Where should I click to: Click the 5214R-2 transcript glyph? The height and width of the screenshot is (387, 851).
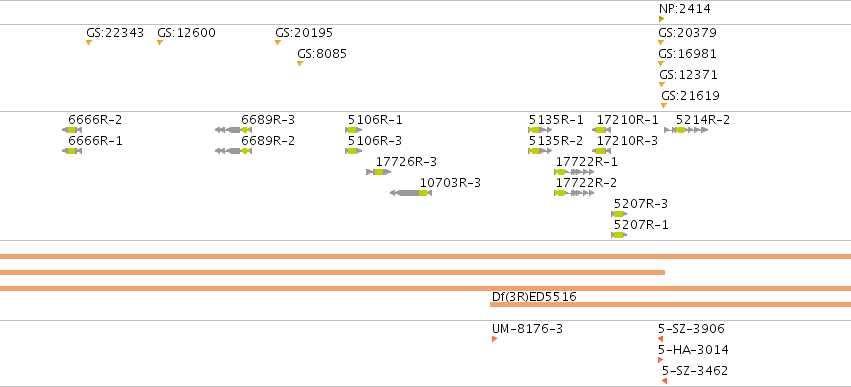687,130
